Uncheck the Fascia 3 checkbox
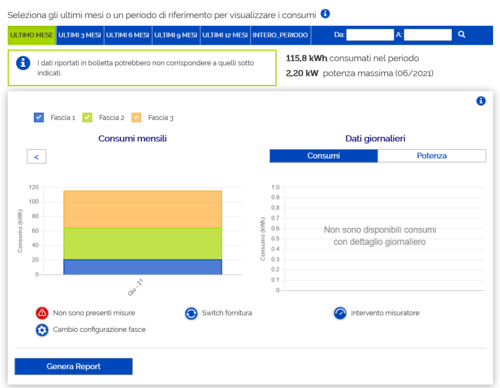Screen dimensions: 500x388 pyautogui.click(x=136, y=117)
